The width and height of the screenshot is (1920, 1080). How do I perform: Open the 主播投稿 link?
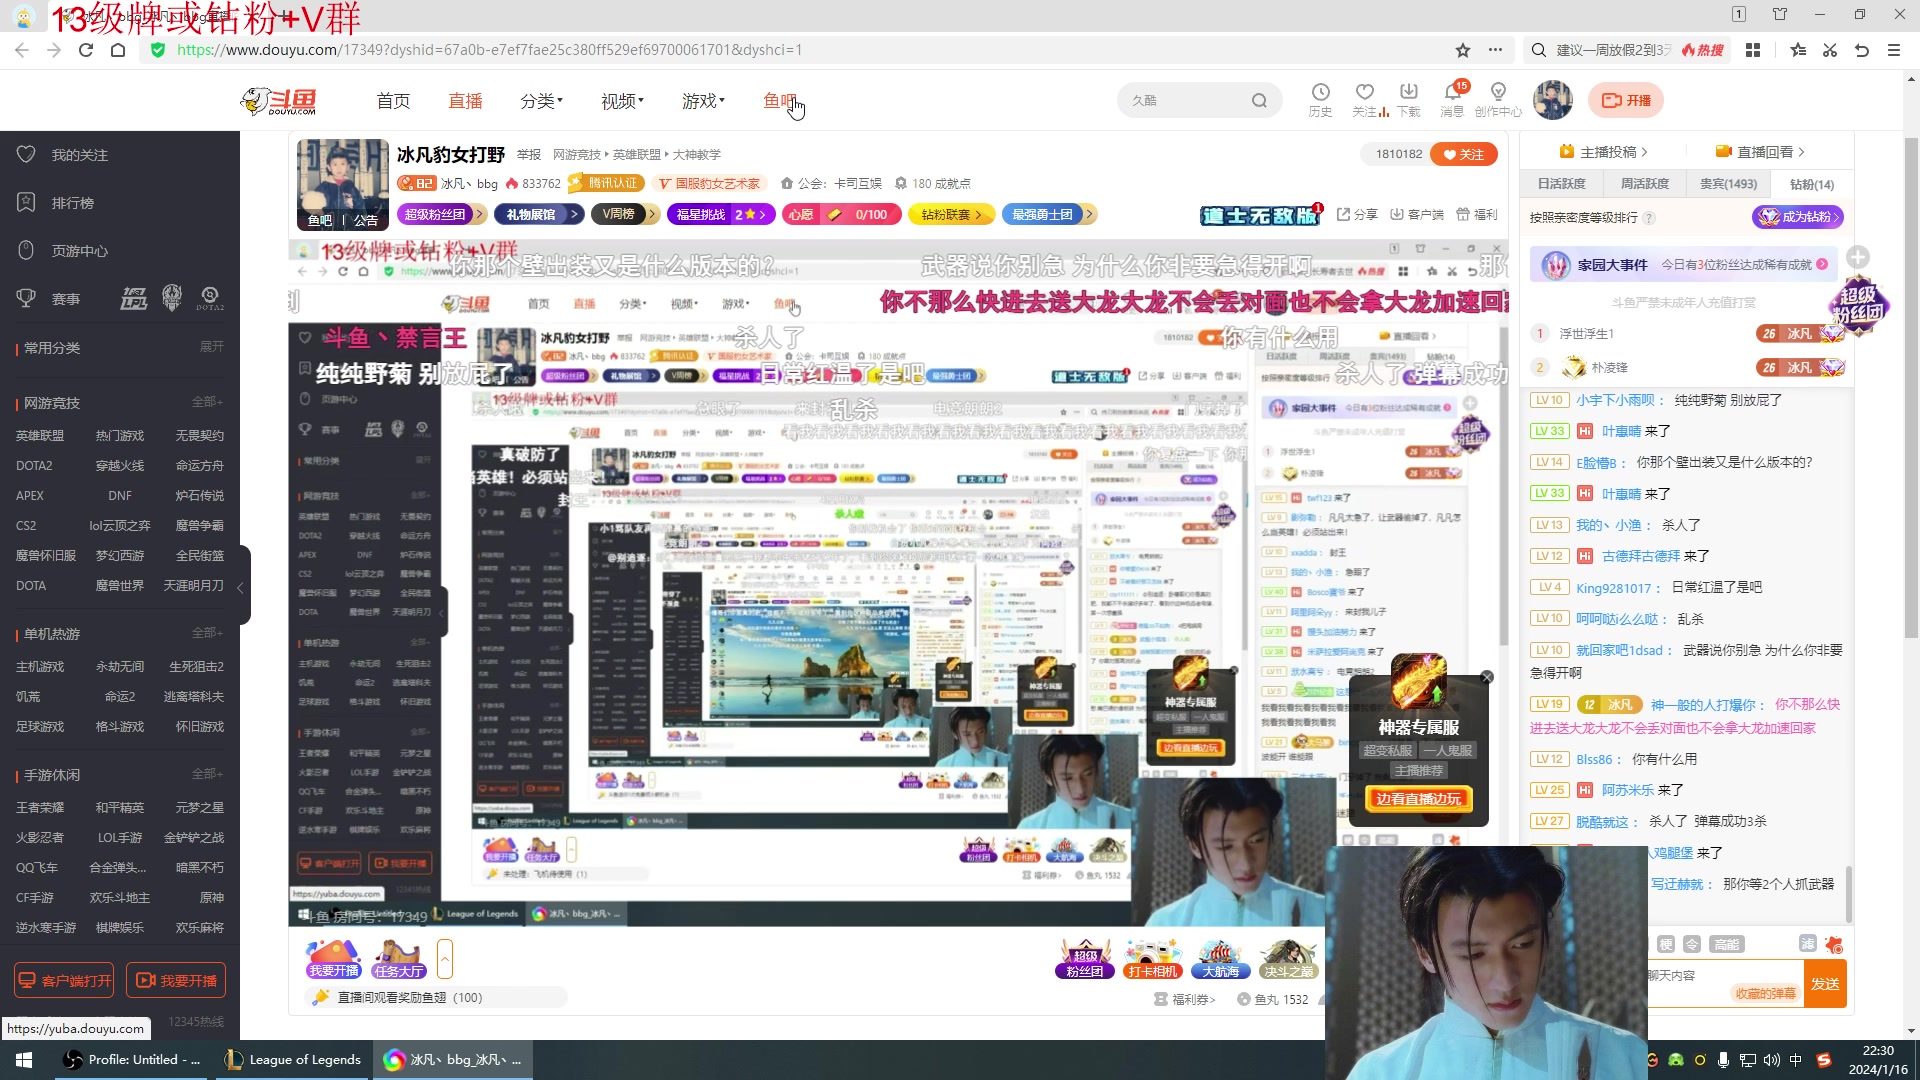pos(1604,152)
